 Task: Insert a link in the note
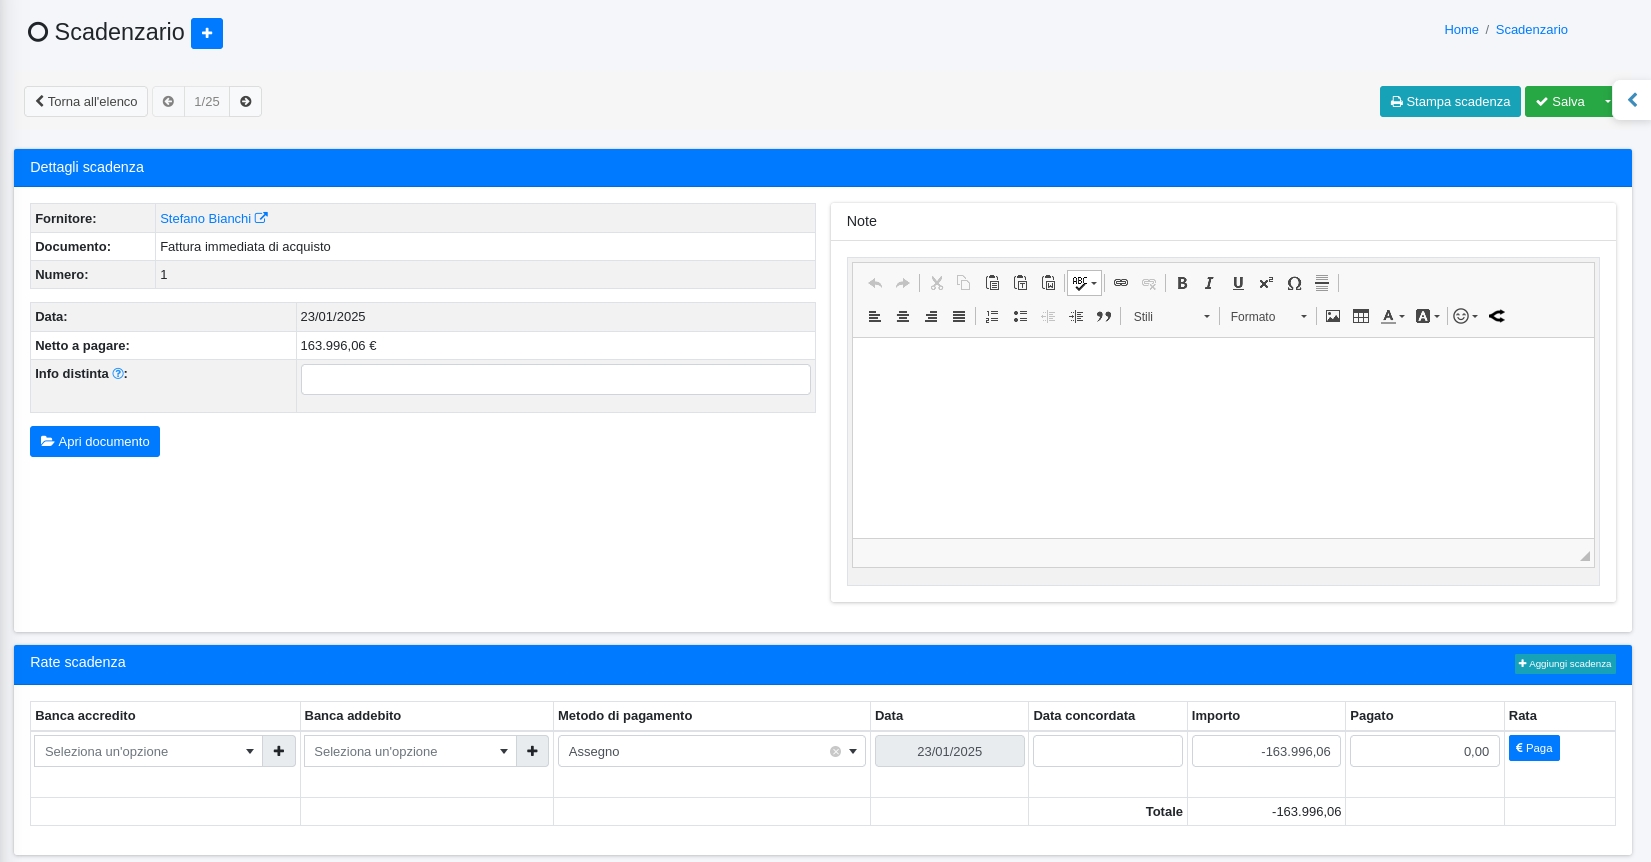click(x=1121, y=283)
